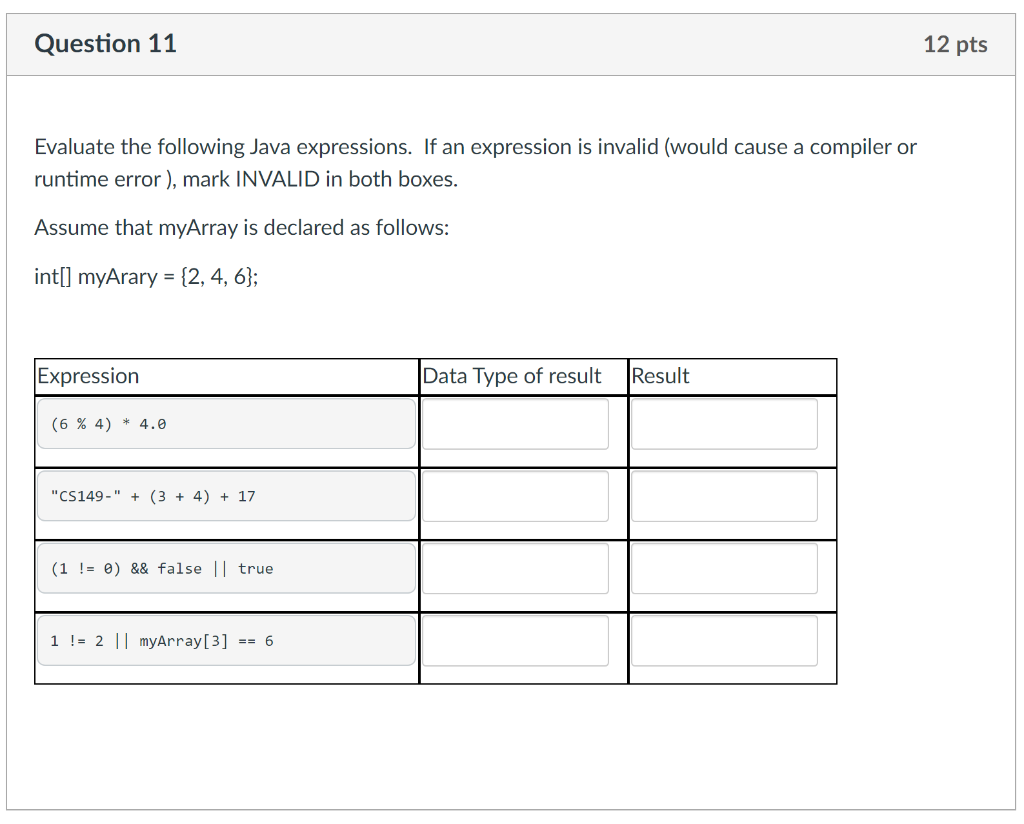Click Data Type input for (6 % 4) * 4.0
Image resolution: width=1024 pixels, height=824 pixels.
point(515,423)
